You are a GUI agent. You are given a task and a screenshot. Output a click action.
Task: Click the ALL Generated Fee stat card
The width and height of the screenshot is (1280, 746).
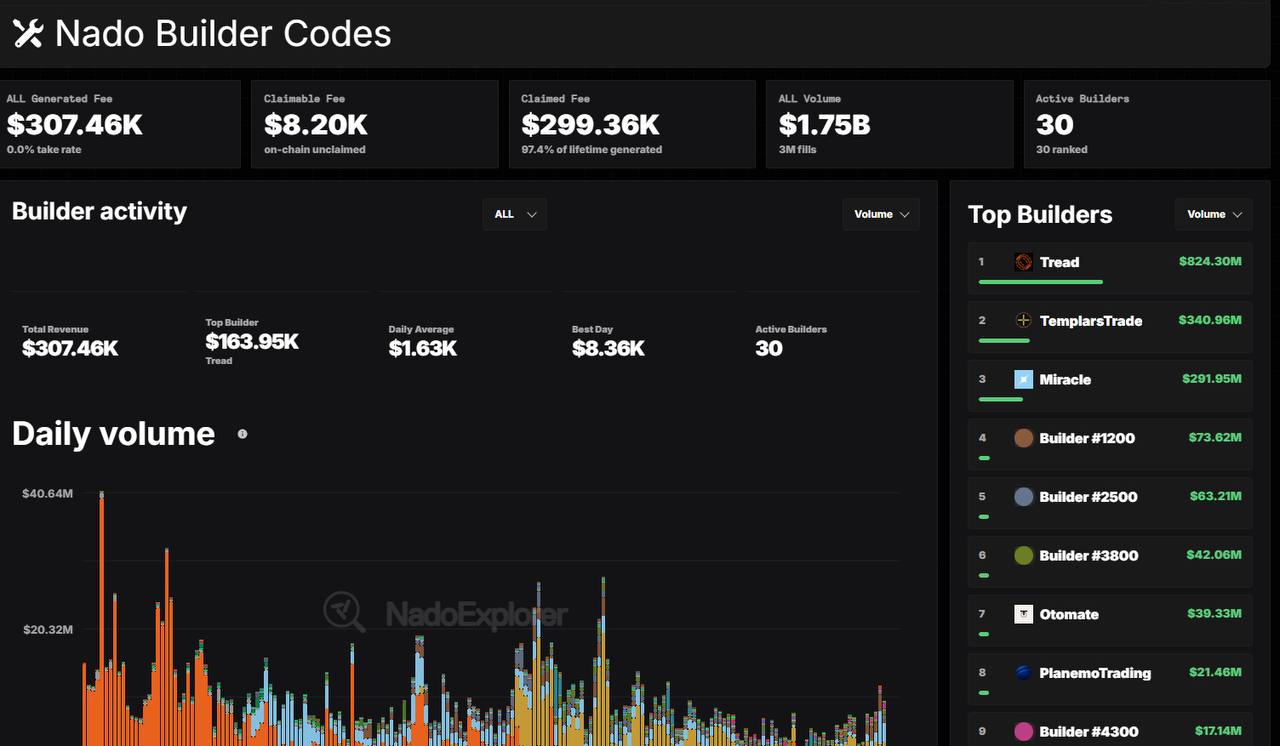[120, 124]
